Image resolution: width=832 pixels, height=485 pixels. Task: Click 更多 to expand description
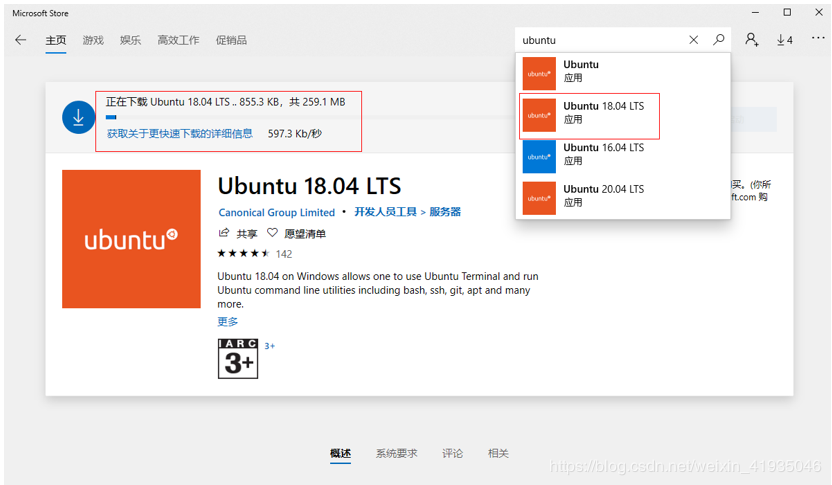pyautogui.click(x=228, y=322)
